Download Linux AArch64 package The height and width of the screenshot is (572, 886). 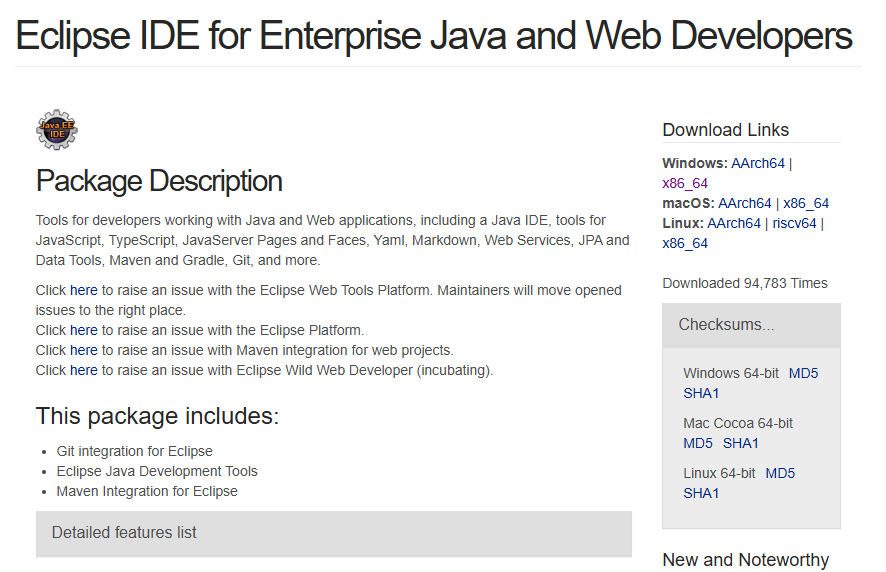734,223
